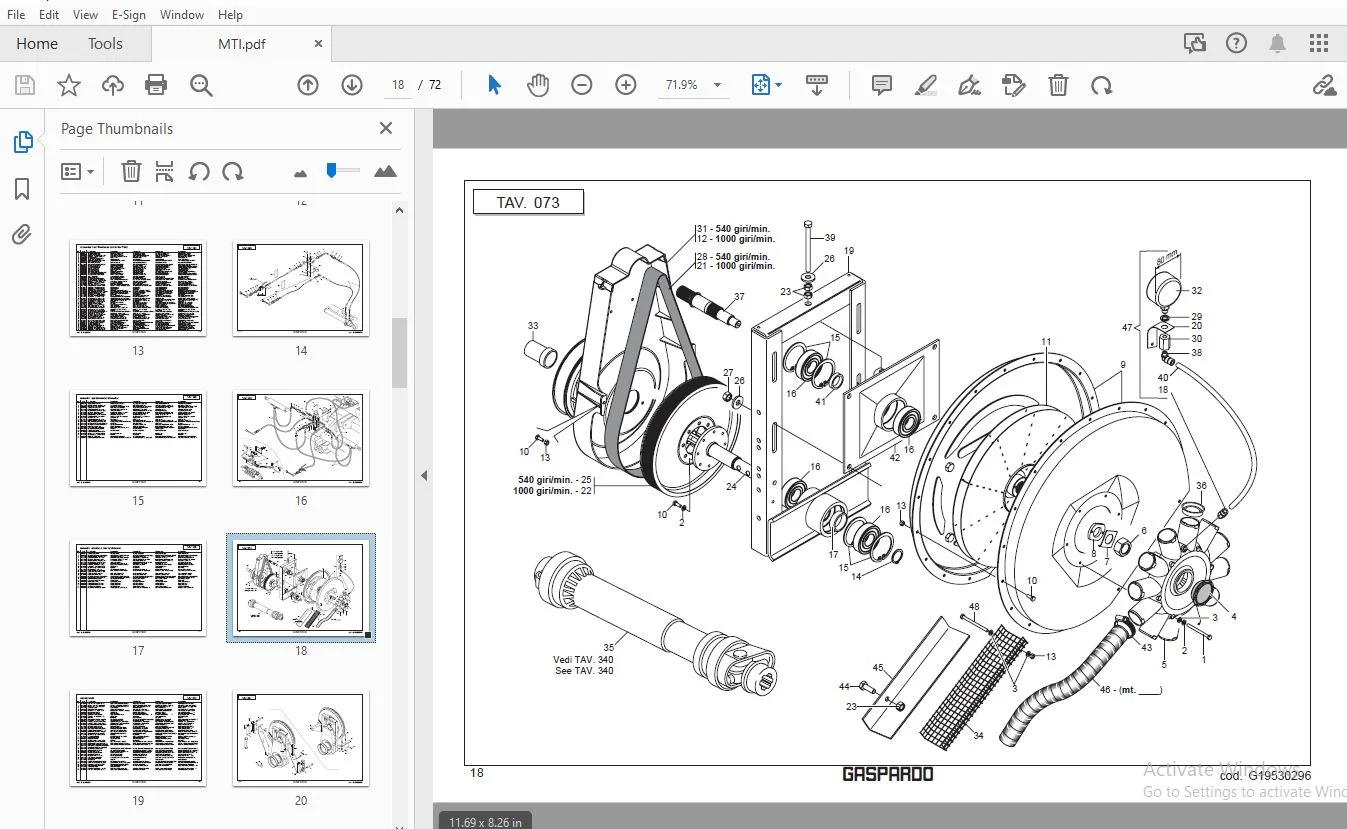Viewport: 1347px width, 829px height.
Task: Open the notifications bell
Action: pyautogui.click(x=1278, y=43)
